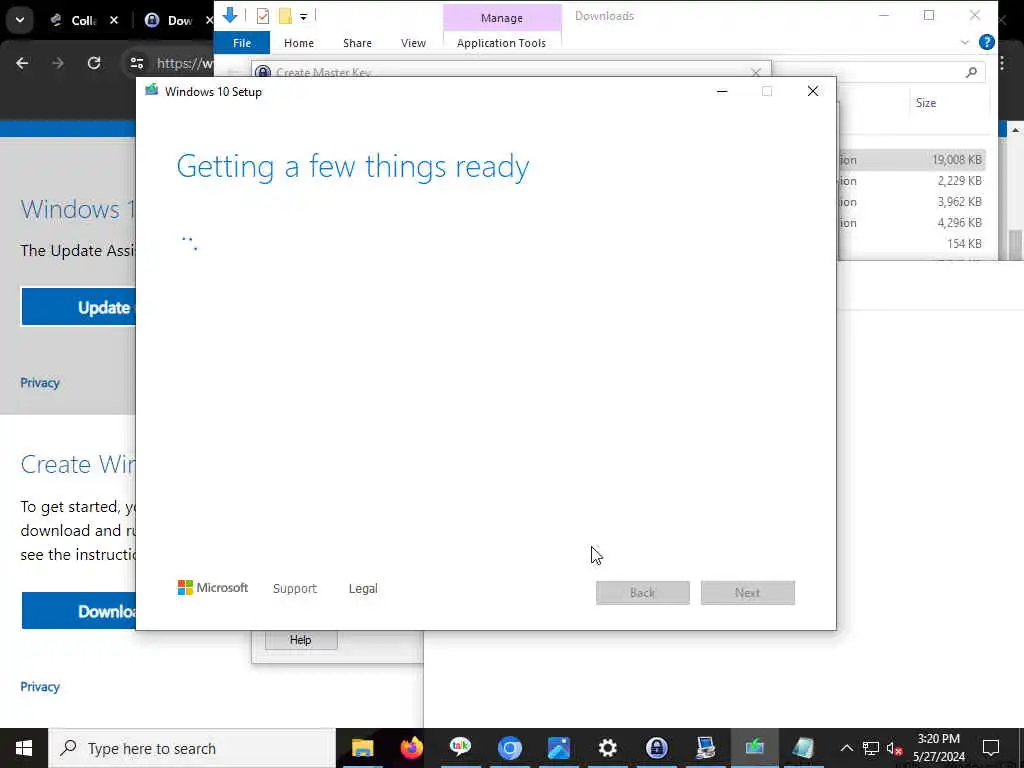1024x768 pixels.
Task: Close the Create Master Key dialog
Action: 756,72
